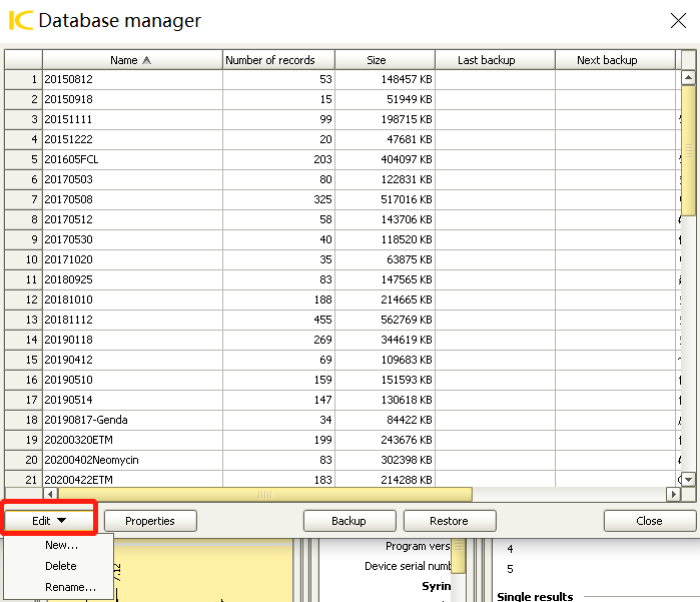The image size is (700, 602).
Task: Select database 20181112
Action: (132, 320)
